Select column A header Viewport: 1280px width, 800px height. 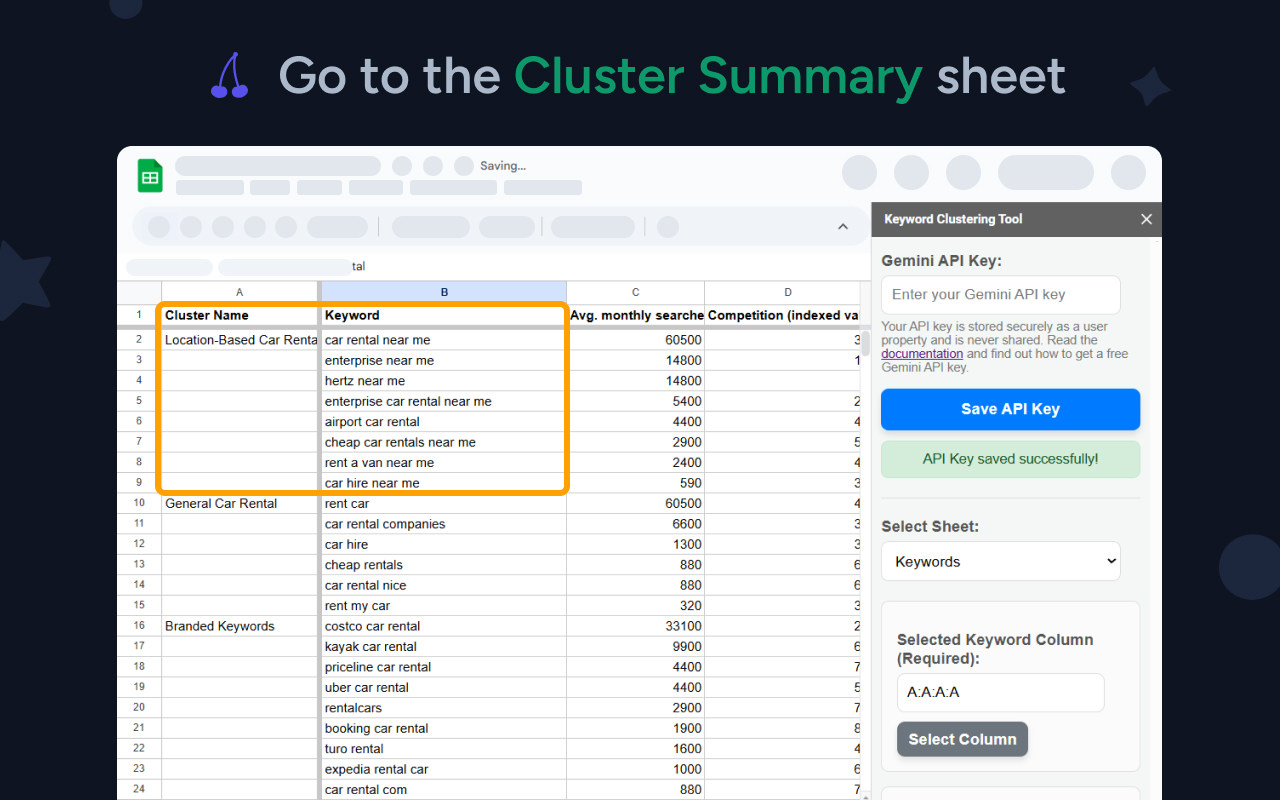tap(239, 292)
